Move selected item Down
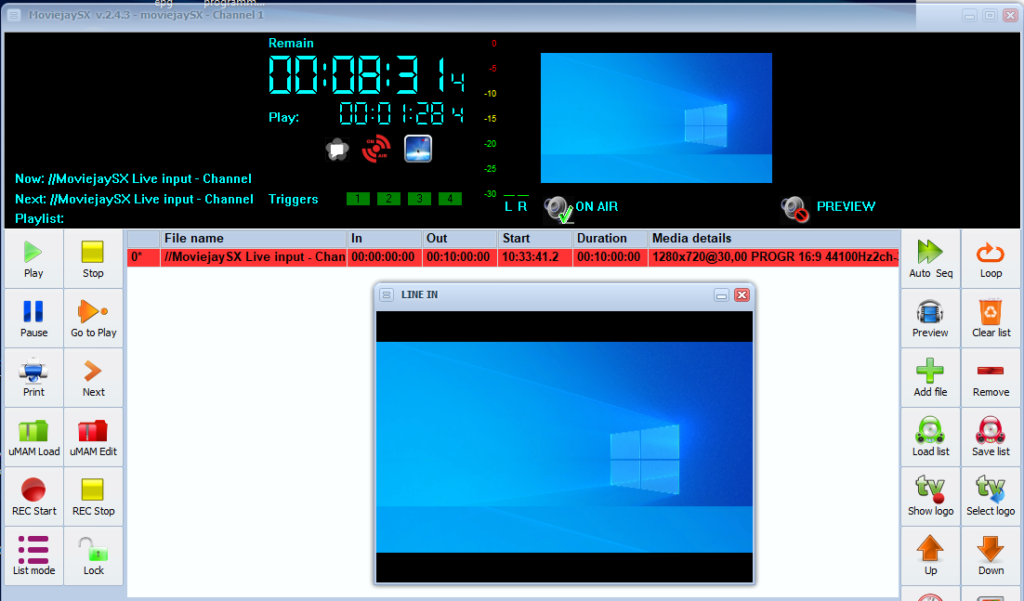 pos(991,556)
